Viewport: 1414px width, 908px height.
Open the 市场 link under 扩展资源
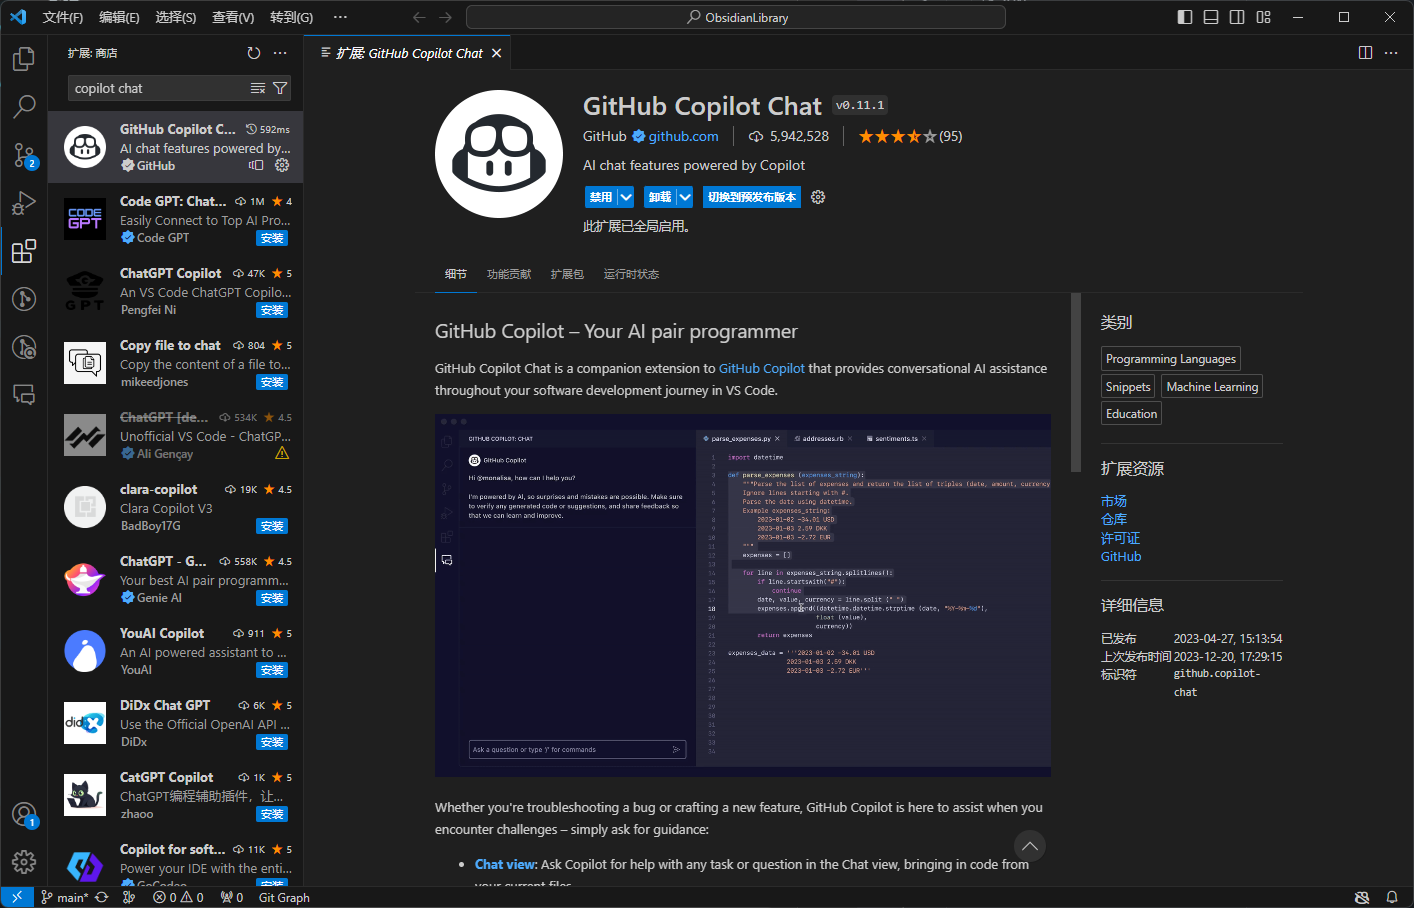click(1113, 500)
